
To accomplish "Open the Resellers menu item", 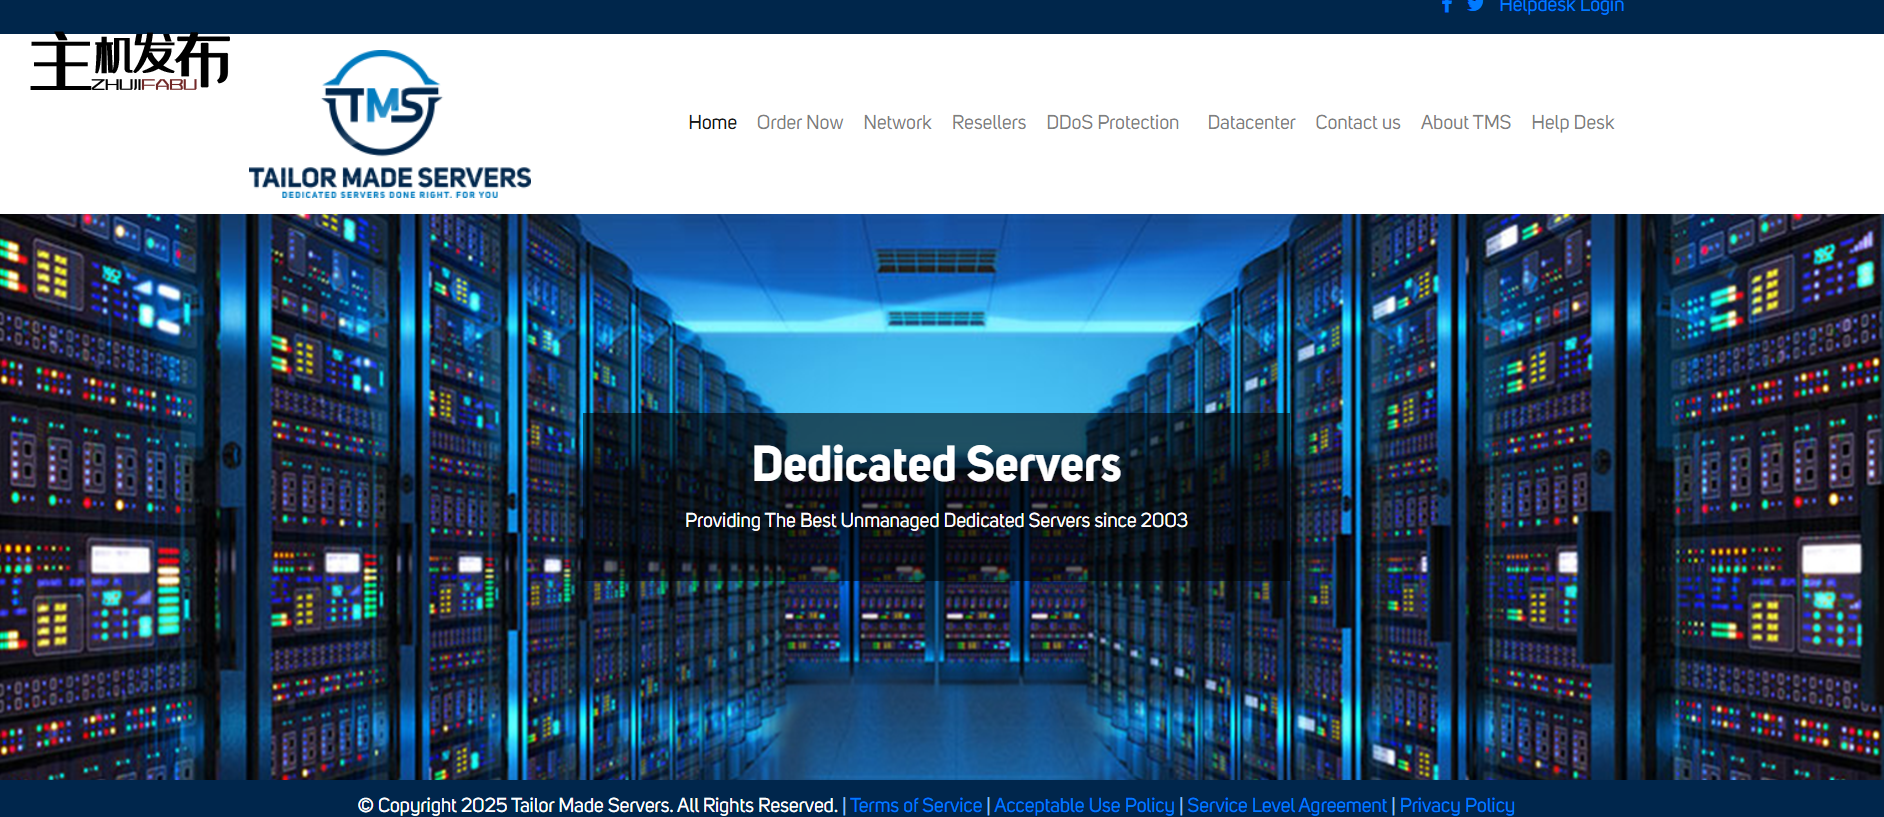I will click(988, 122).
